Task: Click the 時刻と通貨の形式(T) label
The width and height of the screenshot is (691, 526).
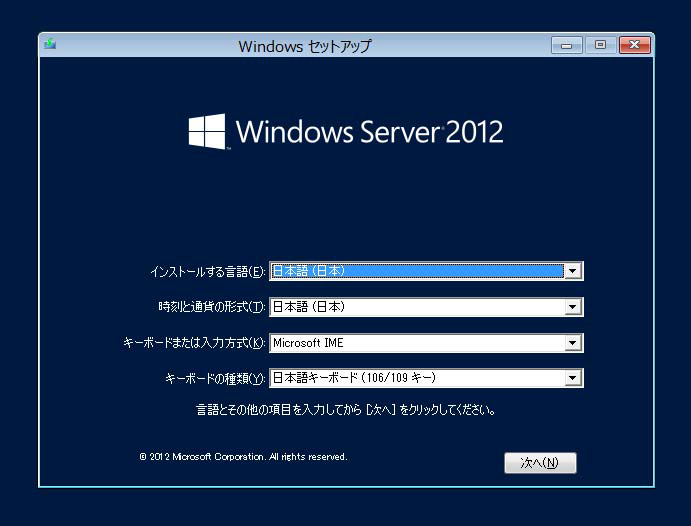Action: tap(212, 307)
